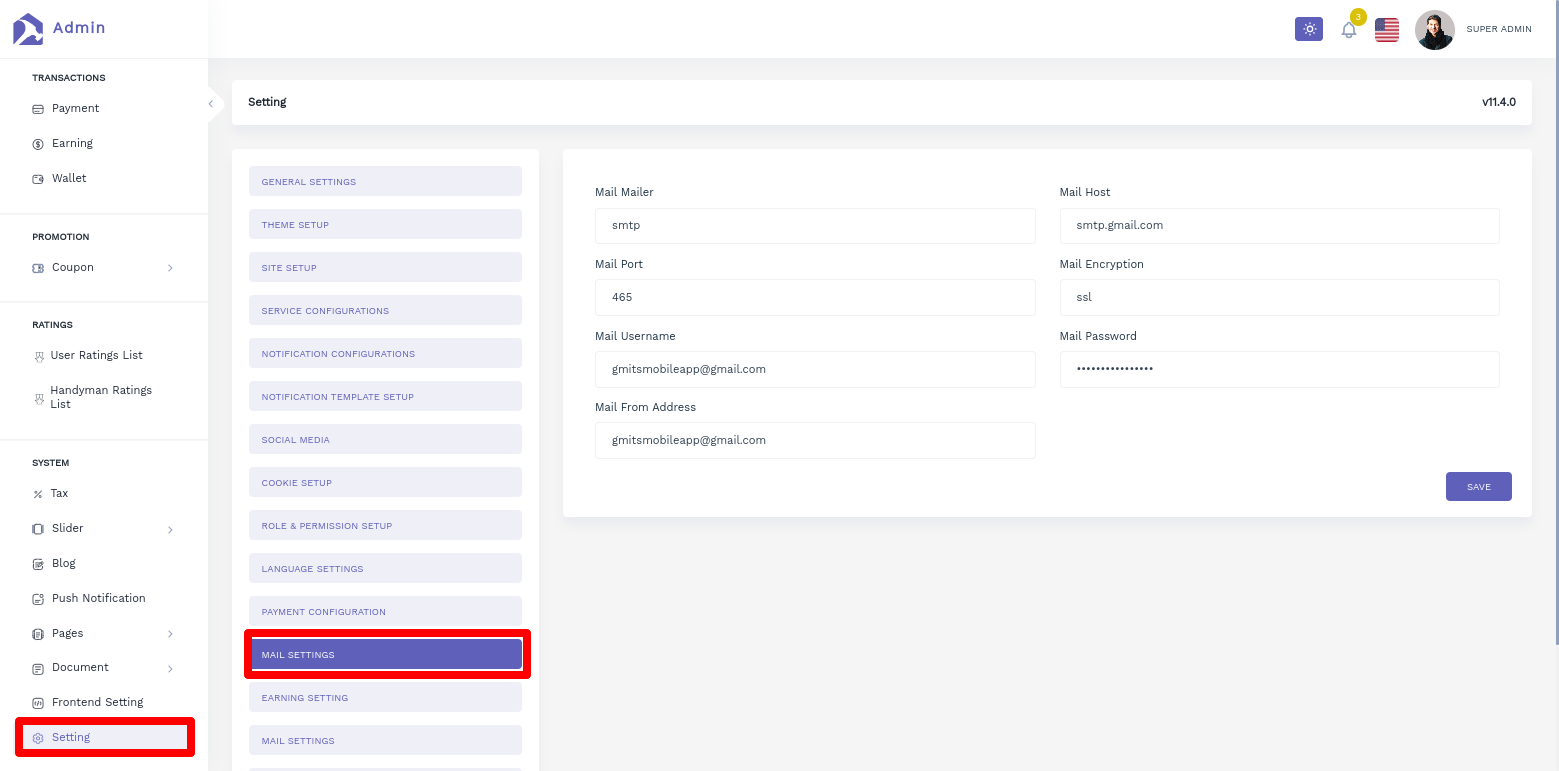Click the Admin brand name link
This screenshot has width=1559, height=771.
[x=79, y=28]
